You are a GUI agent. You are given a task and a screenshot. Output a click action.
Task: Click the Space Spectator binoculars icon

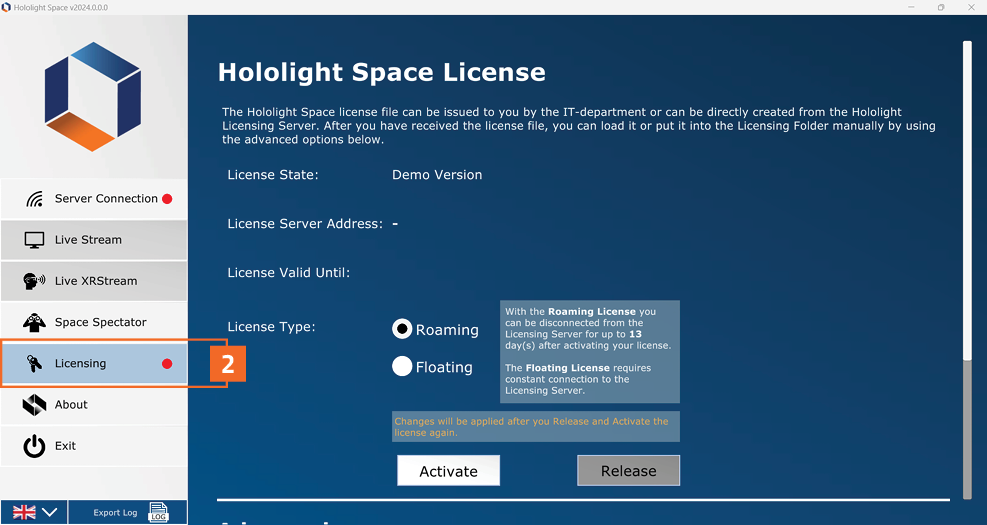34,322
